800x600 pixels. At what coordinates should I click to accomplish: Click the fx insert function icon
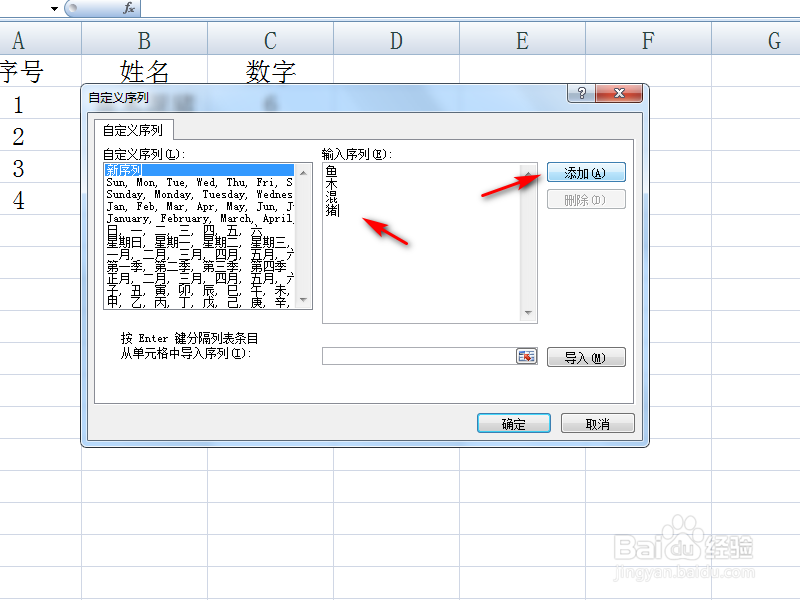click(x=129, y=8)
